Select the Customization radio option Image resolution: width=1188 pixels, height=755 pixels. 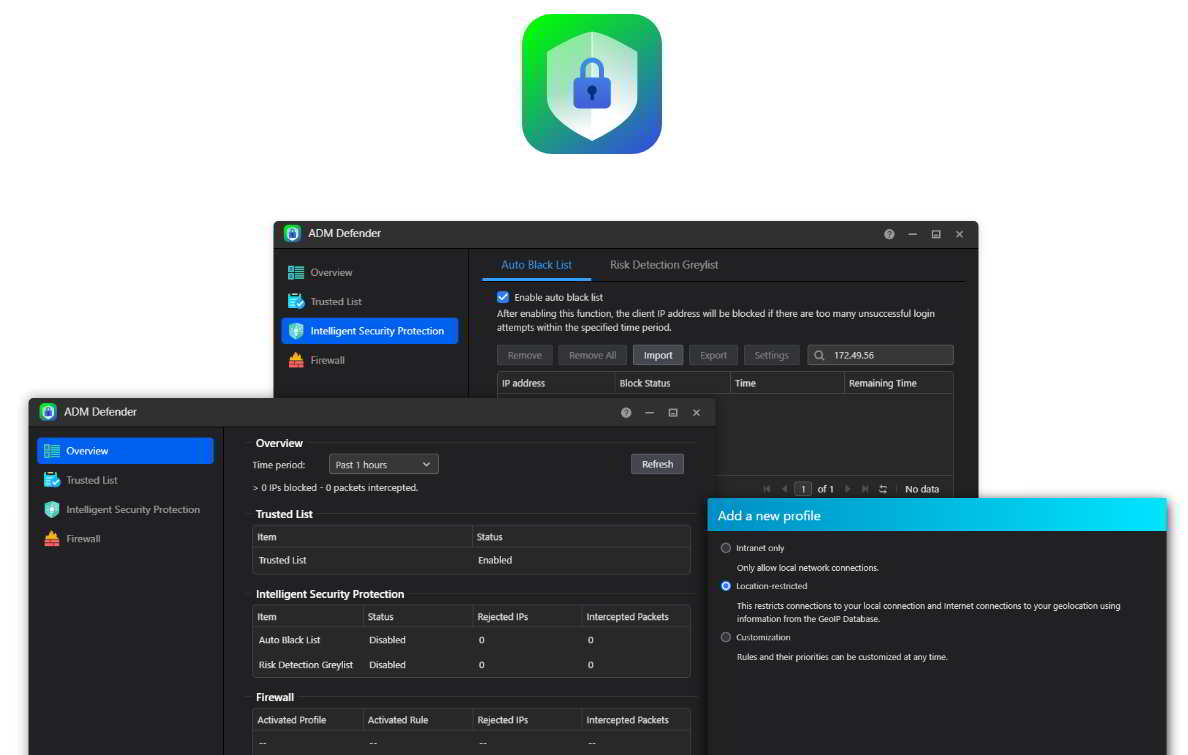click(x=726, y=637)
